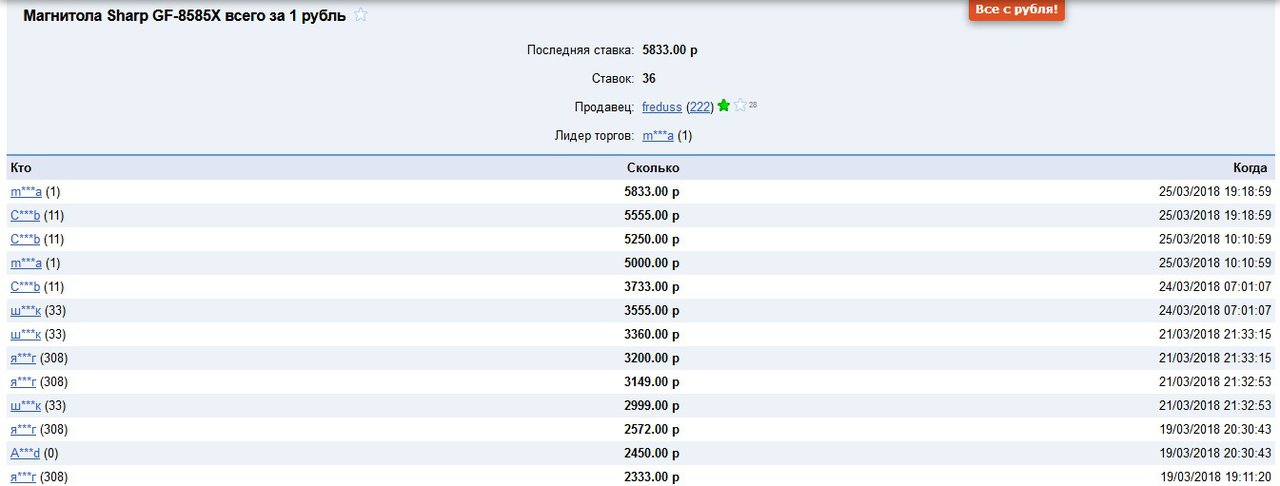
Task: Open bidder ш***к on 2999.00 bid row
Action: [x=25, y=406]
